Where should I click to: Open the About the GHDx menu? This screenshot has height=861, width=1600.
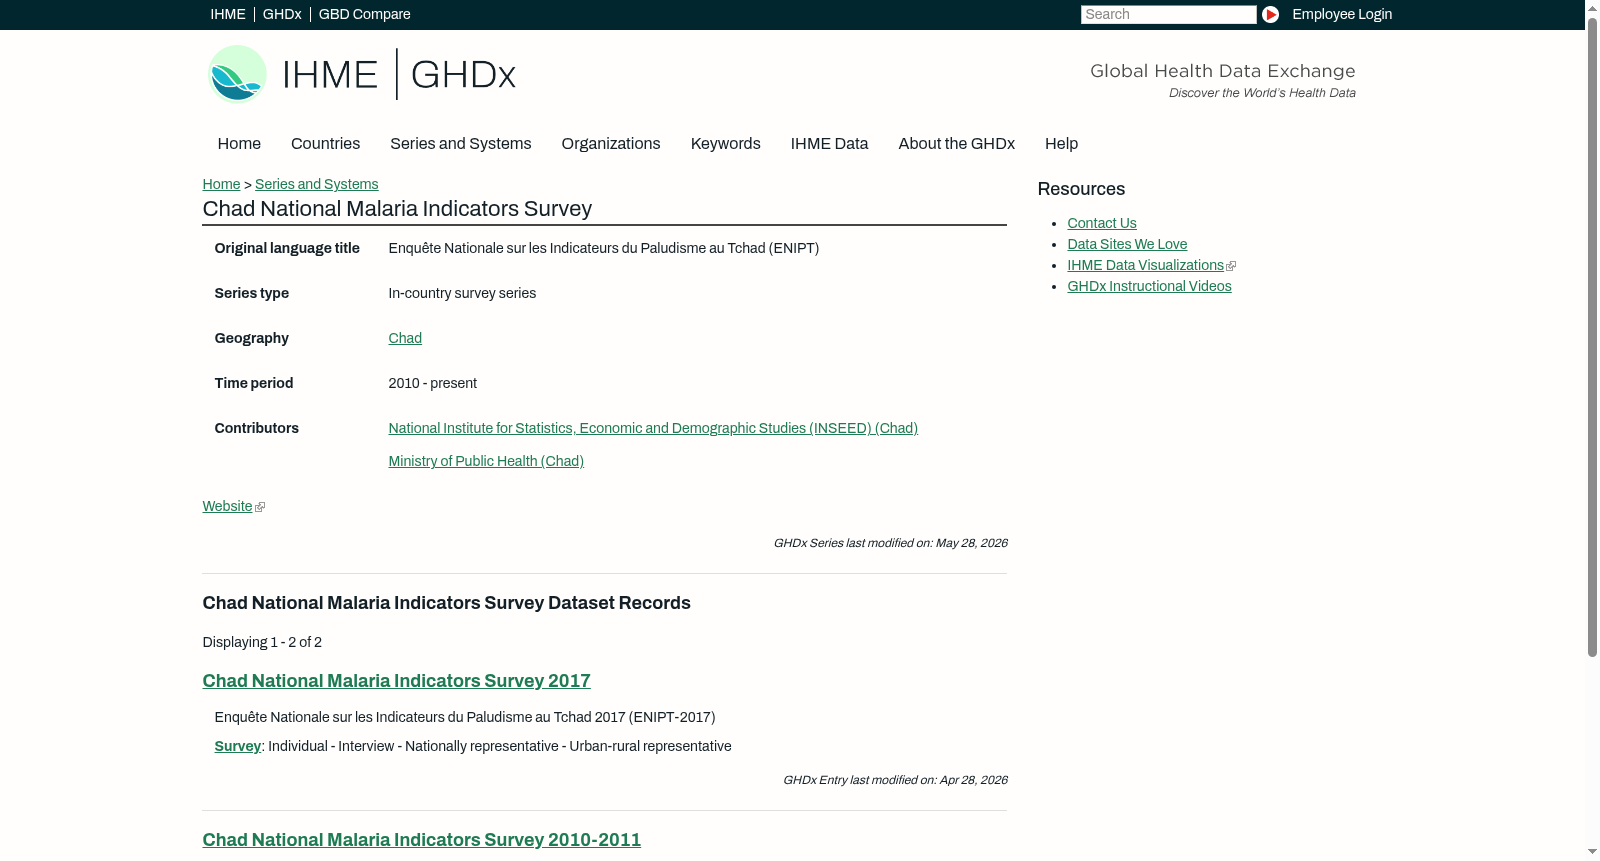(x=956, y=144)
